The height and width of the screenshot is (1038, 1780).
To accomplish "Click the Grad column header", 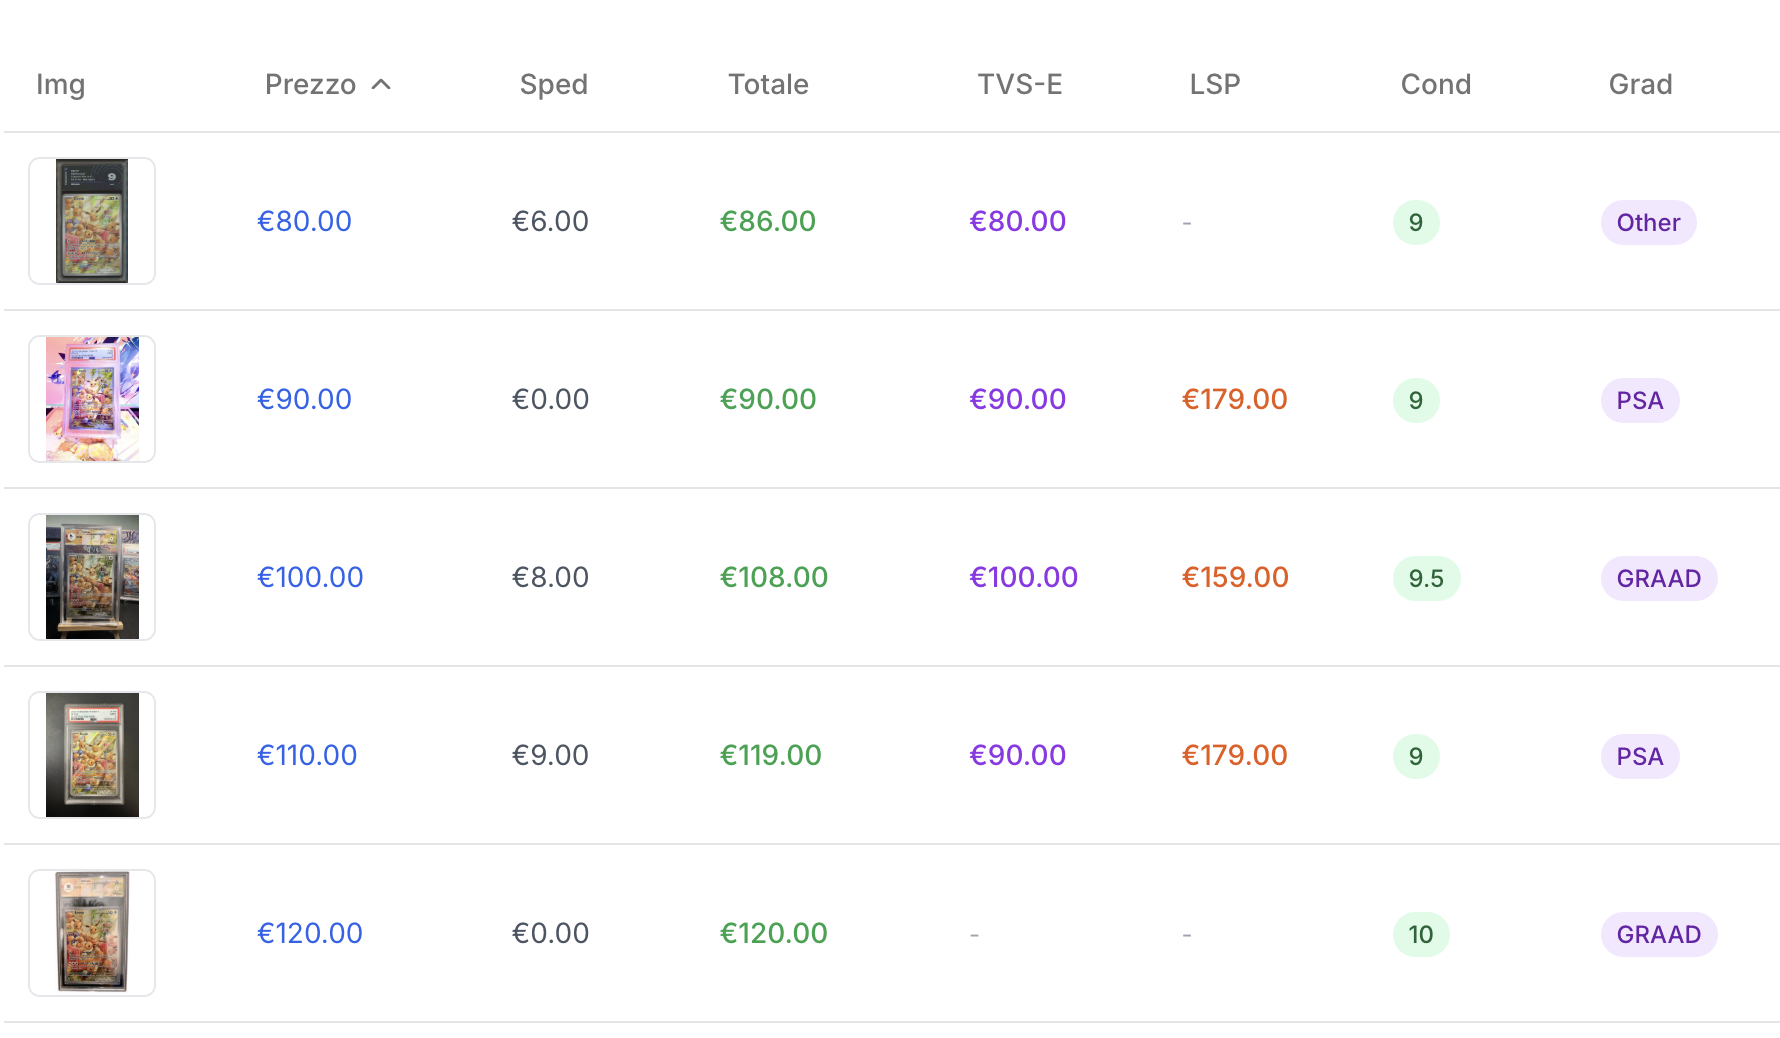I will click(x=1640, y=85).
